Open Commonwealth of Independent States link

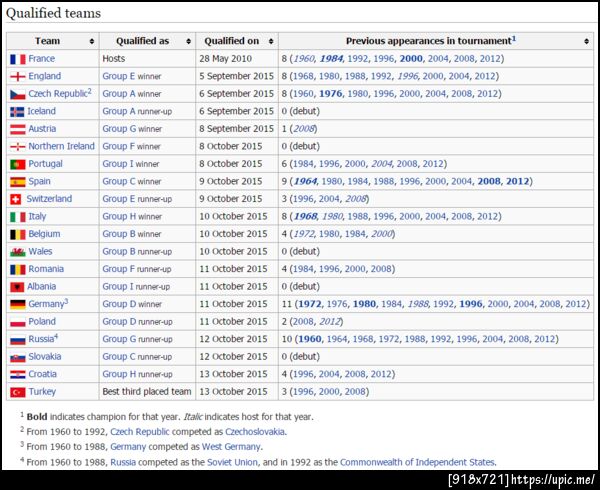coord(417,463)
